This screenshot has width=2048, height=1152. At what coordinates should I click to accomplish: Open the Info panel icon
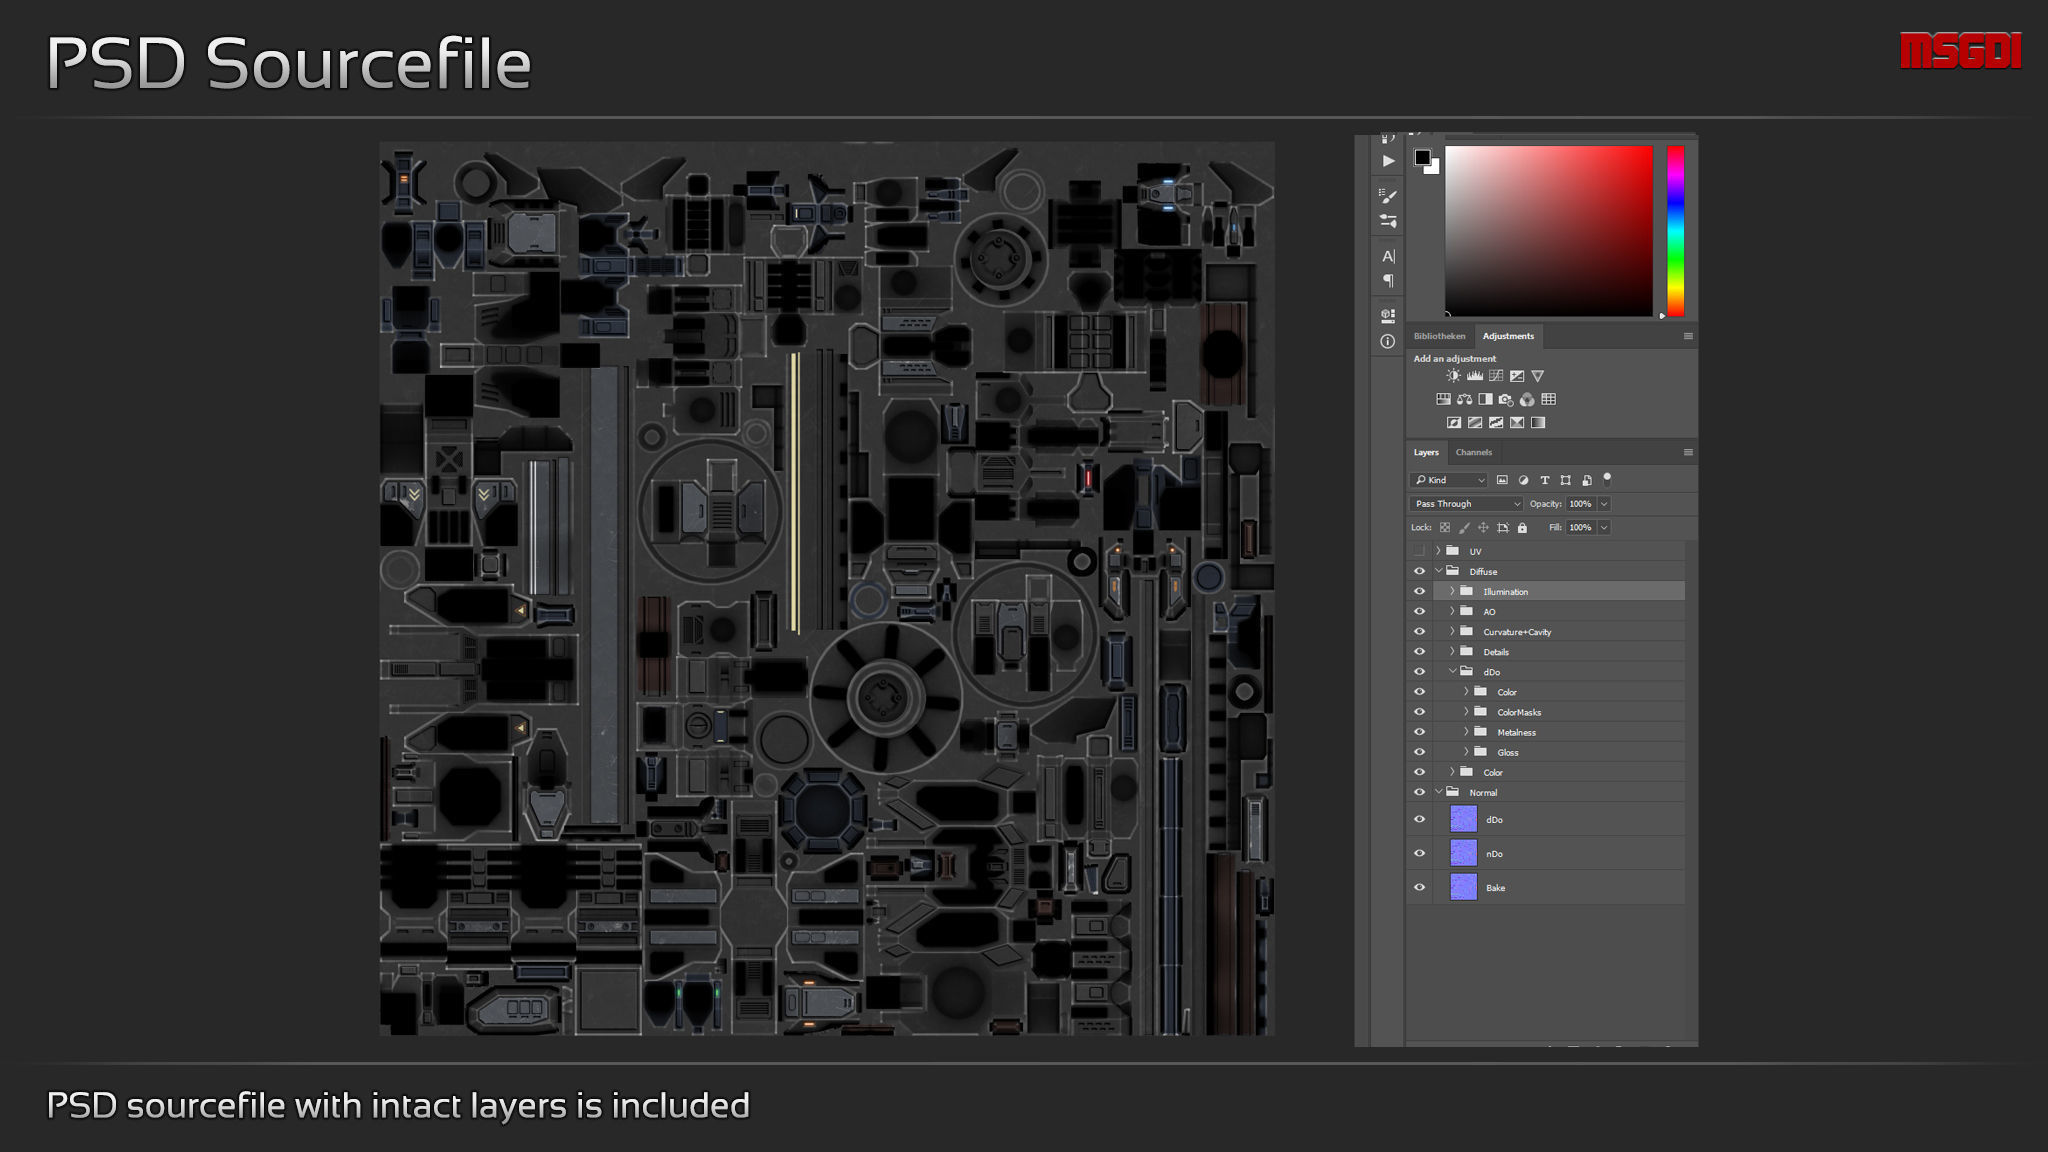pos(1388,341)
